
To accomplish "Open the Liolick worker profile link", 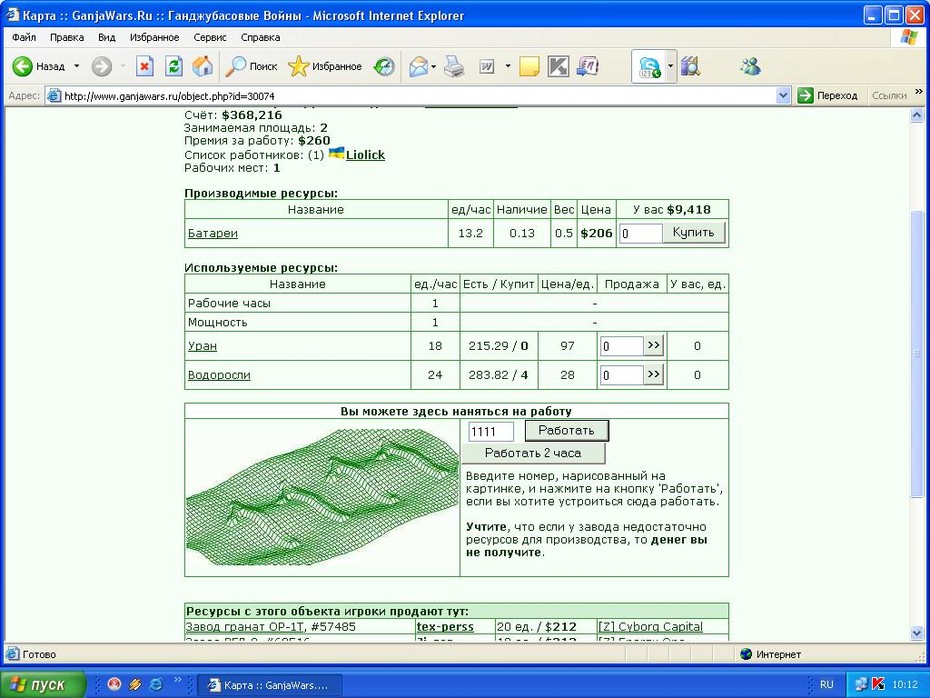I will 365,155.
